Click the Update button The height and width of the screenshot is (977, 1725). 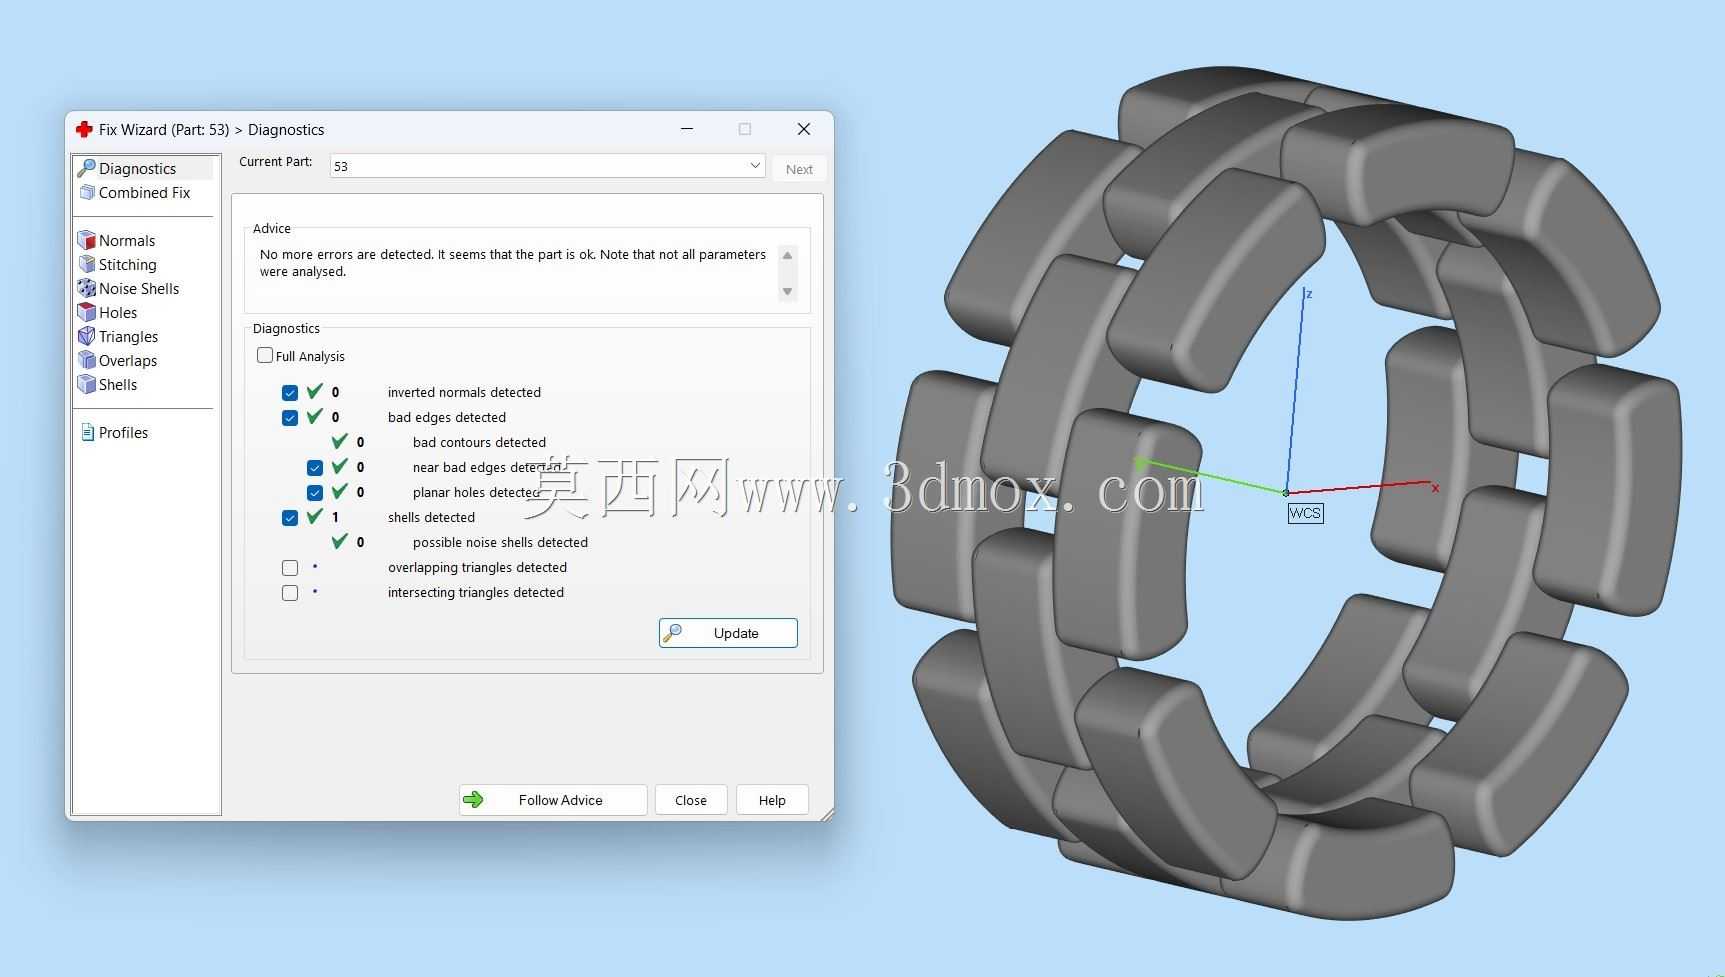coord(728,633)
